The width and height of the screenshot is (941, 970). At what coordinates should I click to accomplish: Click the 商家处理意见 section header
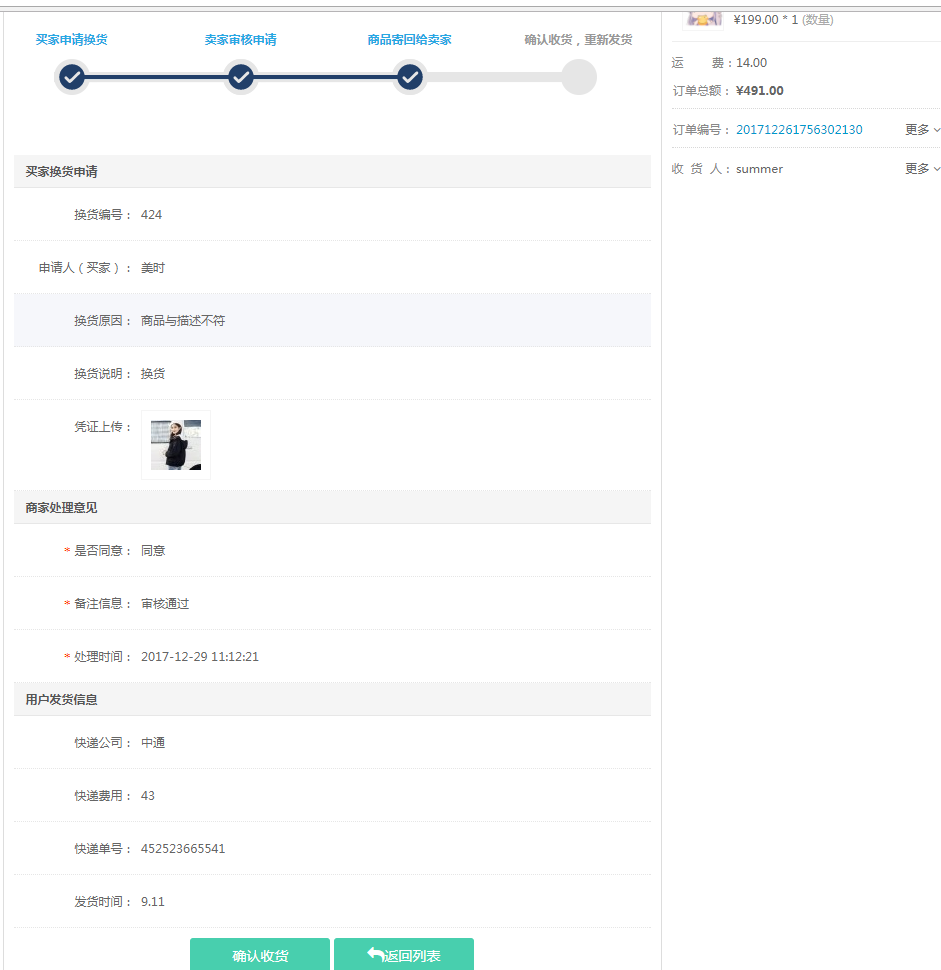point(61,508)
